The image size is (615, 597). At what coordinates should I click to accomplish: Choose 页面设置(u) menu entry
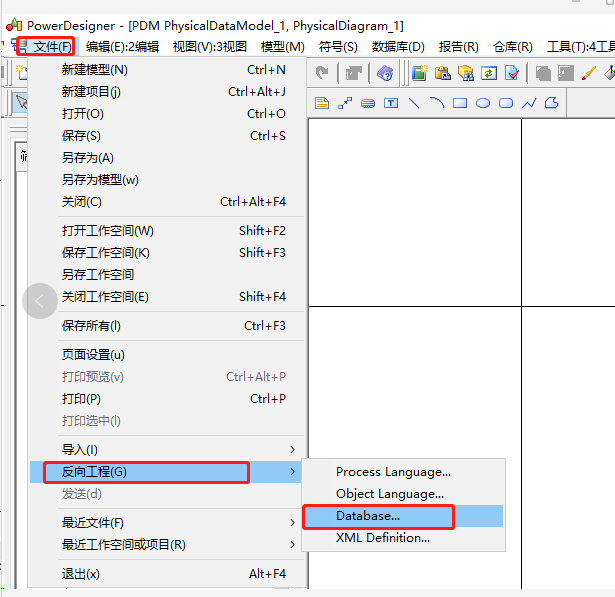(167, 355)
